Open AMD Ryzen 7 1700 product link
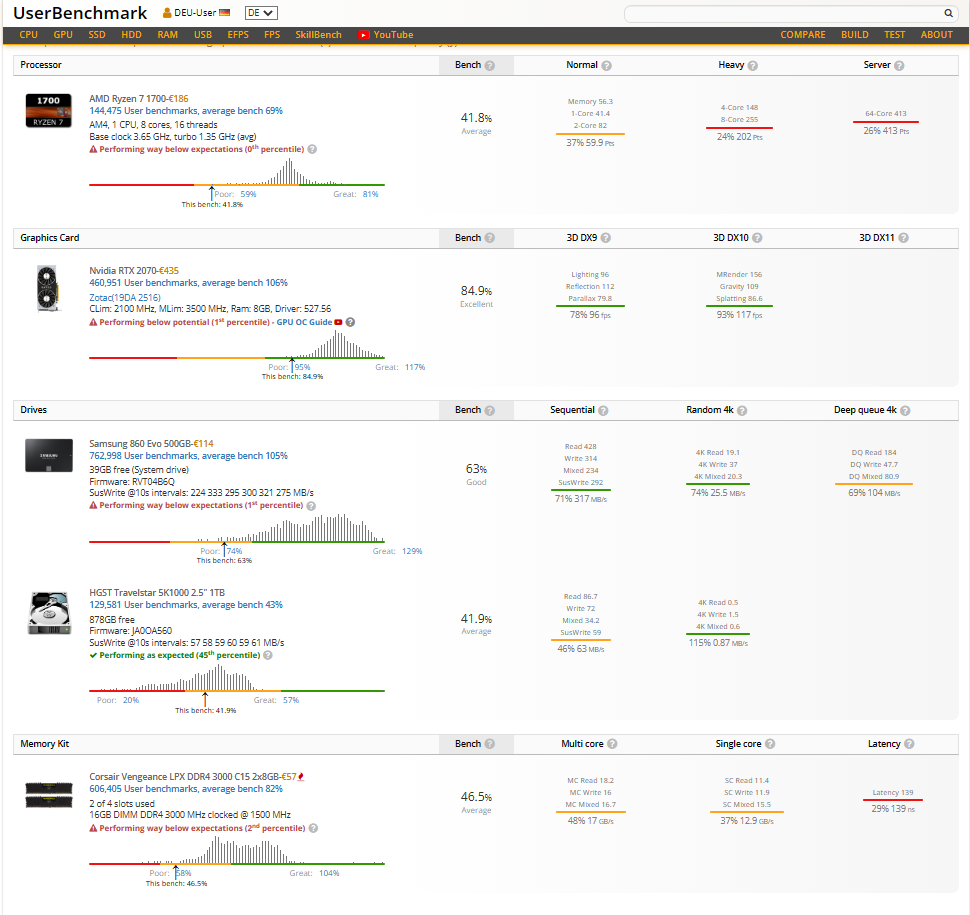Viewport: 970px width, 915px height. tap(127, 98)
